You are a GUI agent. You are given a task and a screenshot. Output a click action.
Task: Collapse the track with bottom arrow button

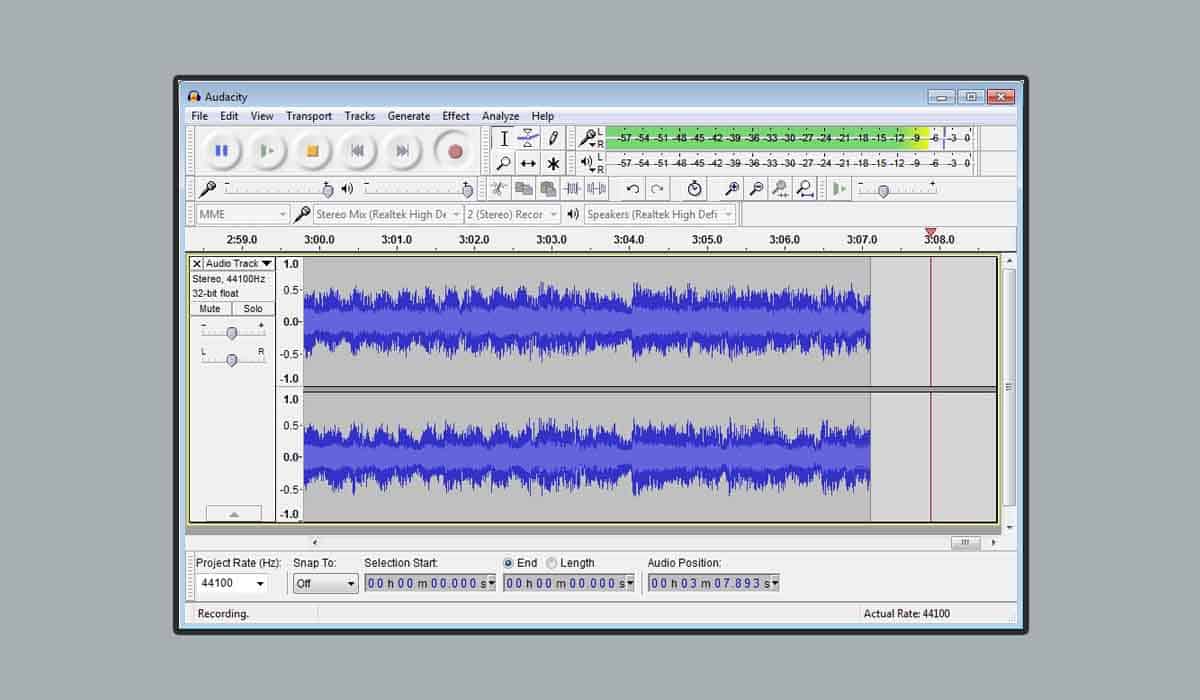point(234,514)
